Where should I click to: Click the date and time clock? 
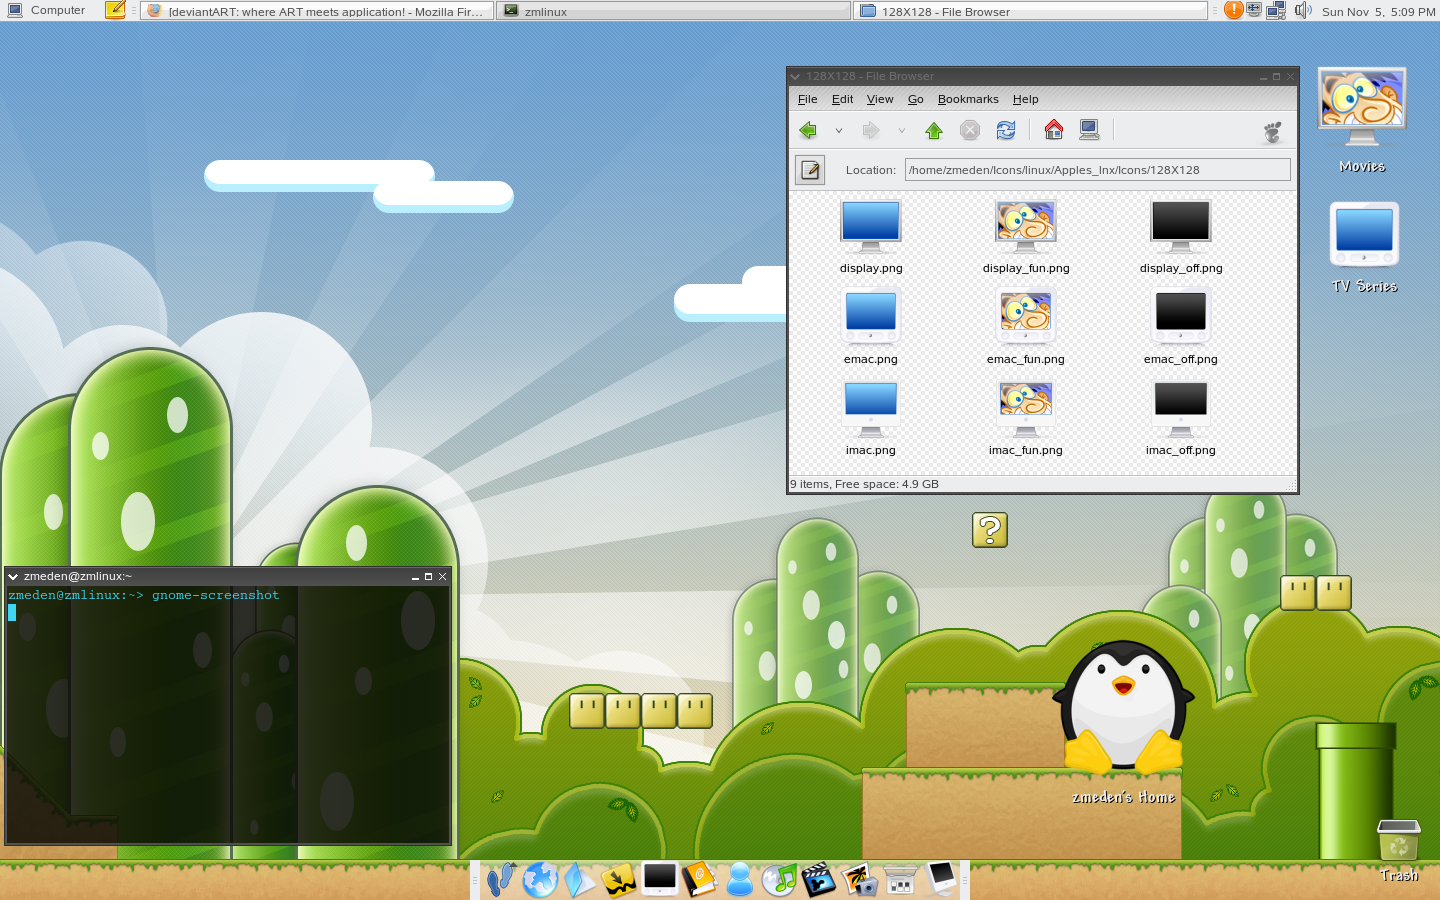point(1378,12)
